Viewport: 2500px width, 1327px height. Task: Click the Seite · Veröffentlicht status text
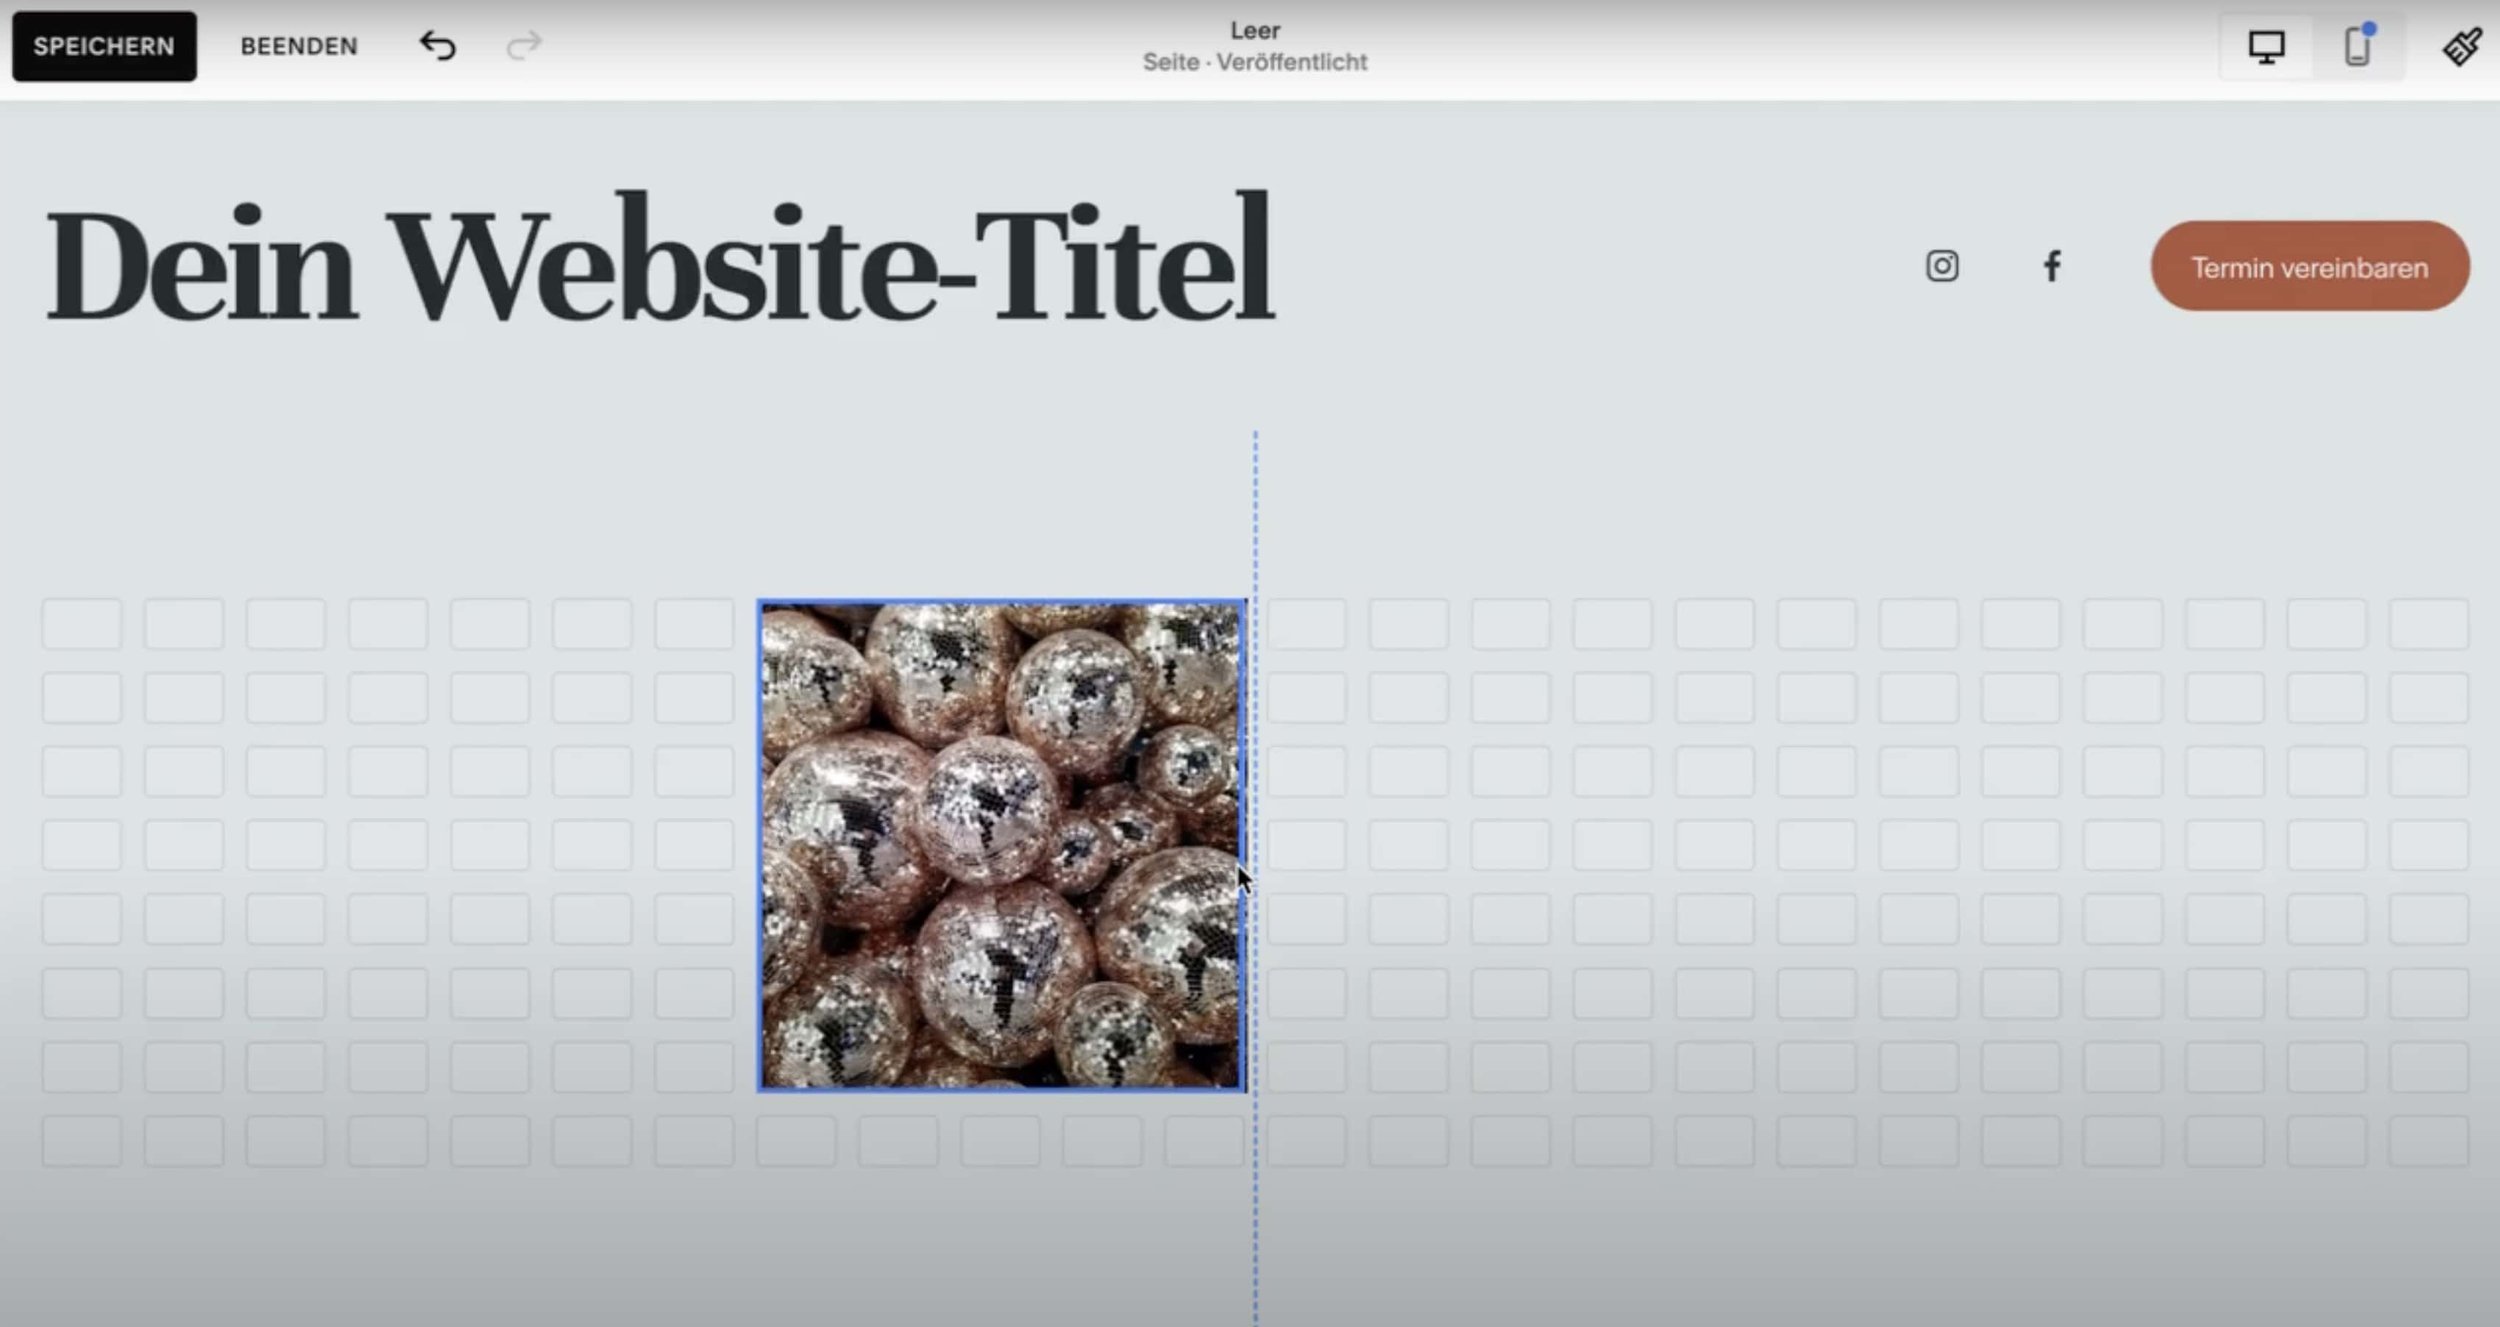1254,62
